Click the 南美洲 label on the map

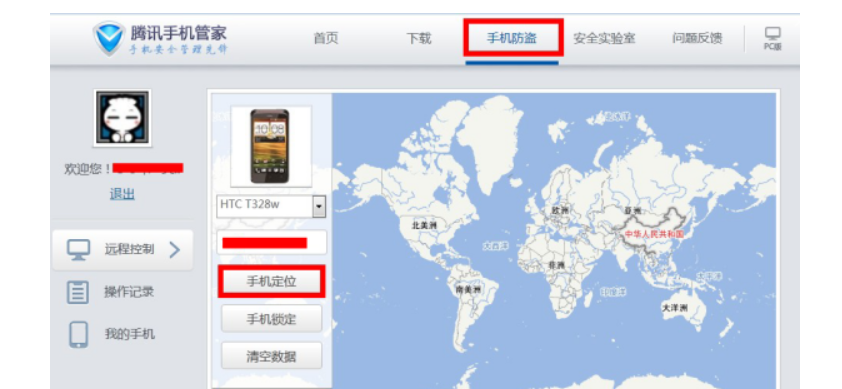(x=467, y=290)
